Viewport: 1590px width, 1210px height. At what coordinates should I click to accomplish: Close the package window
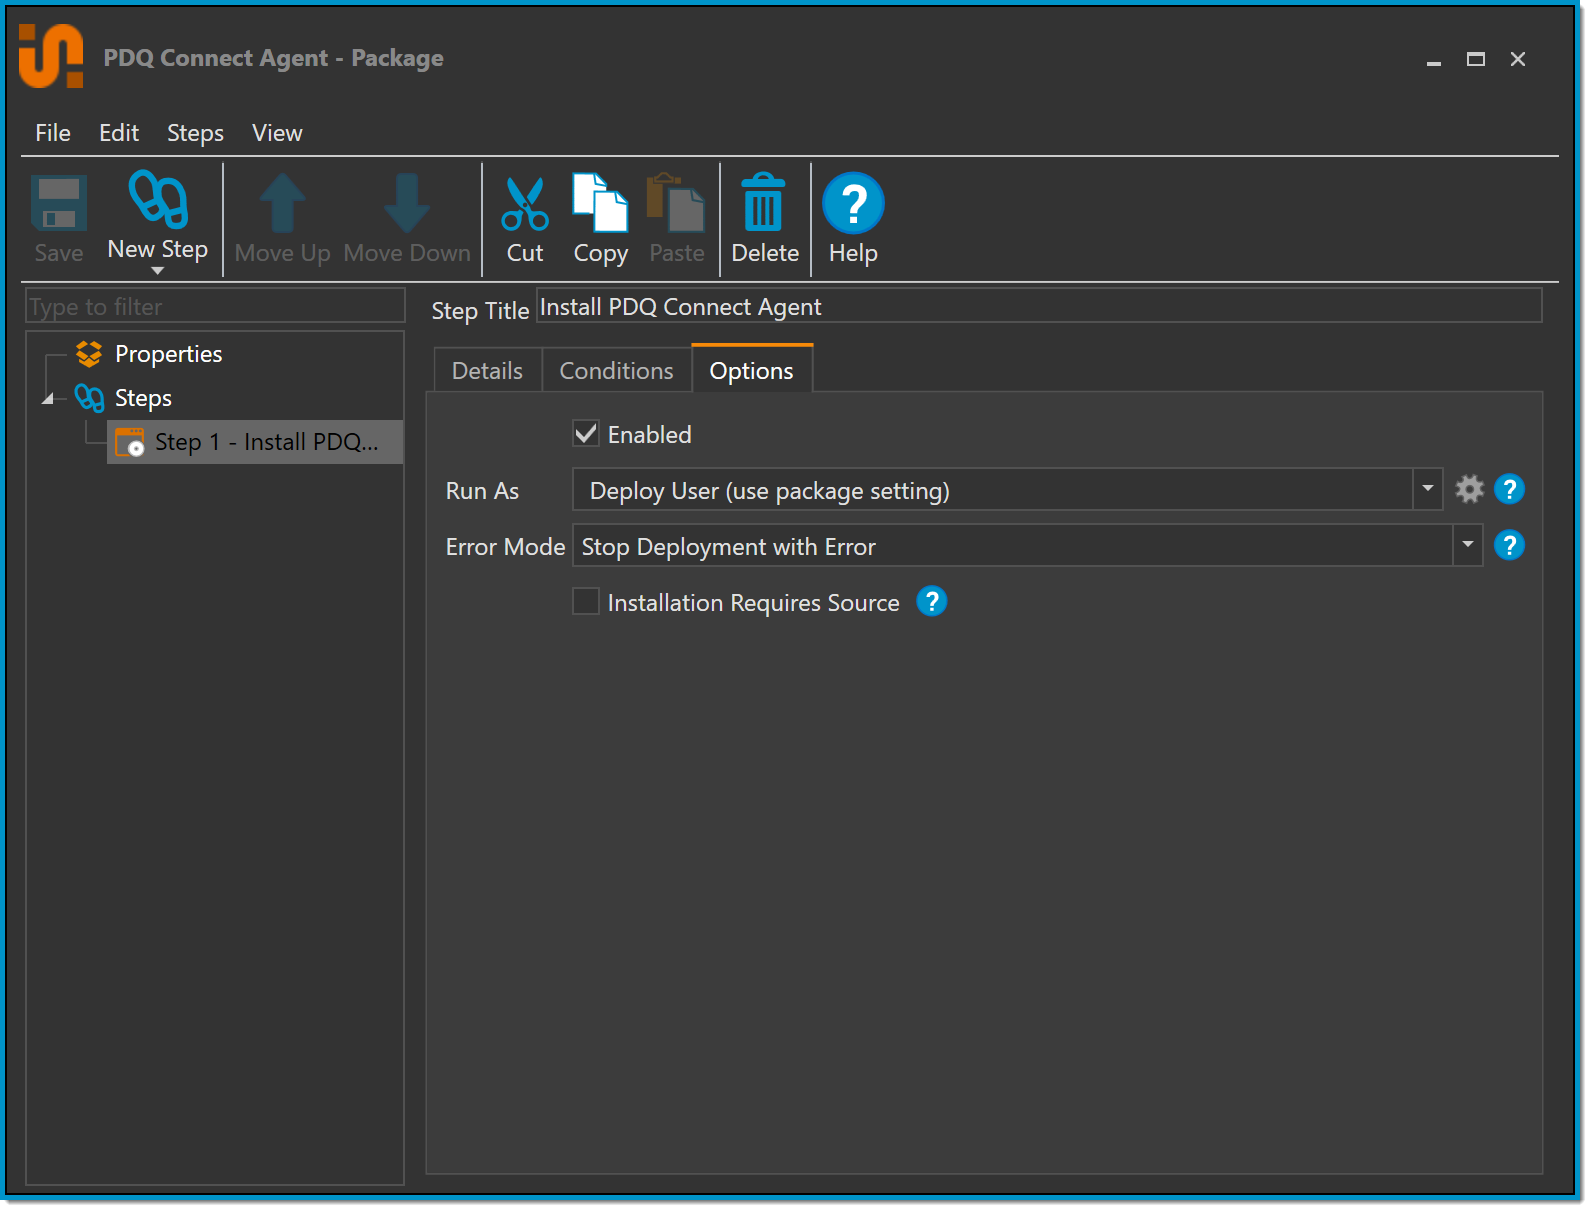1518,59
